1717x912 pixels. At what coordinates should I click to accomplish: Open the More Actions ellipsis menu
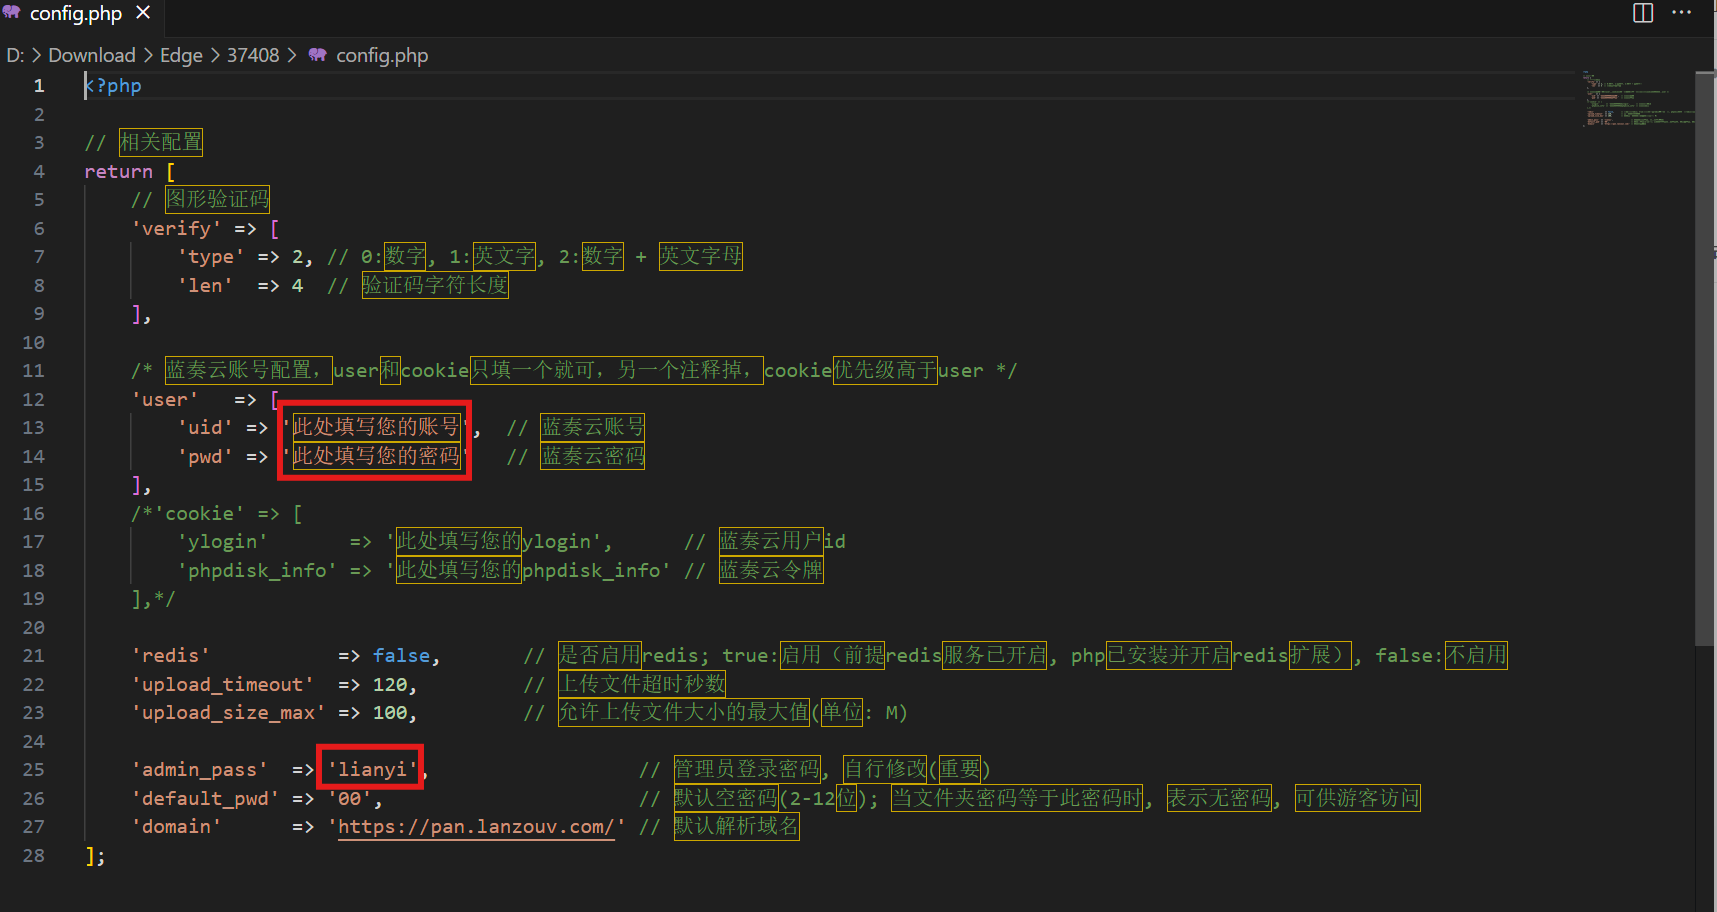point(1681,13)
